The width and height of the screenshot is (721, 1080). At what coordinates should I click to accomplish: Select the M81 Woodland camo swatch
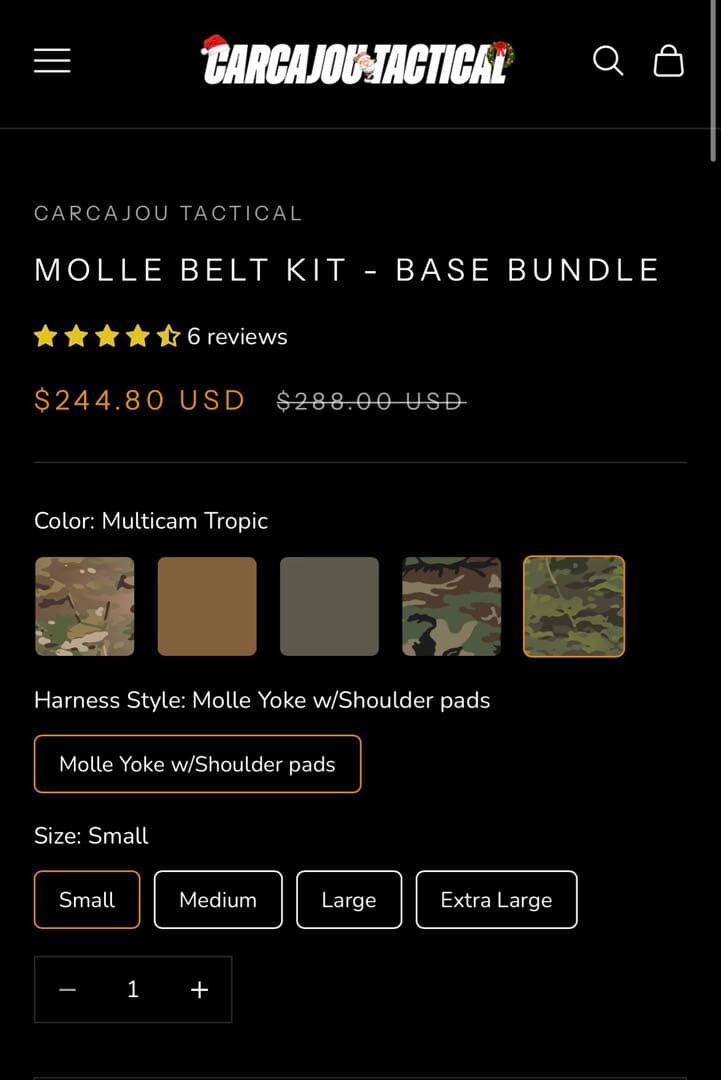pyautogui.click(x=451, y=606)
